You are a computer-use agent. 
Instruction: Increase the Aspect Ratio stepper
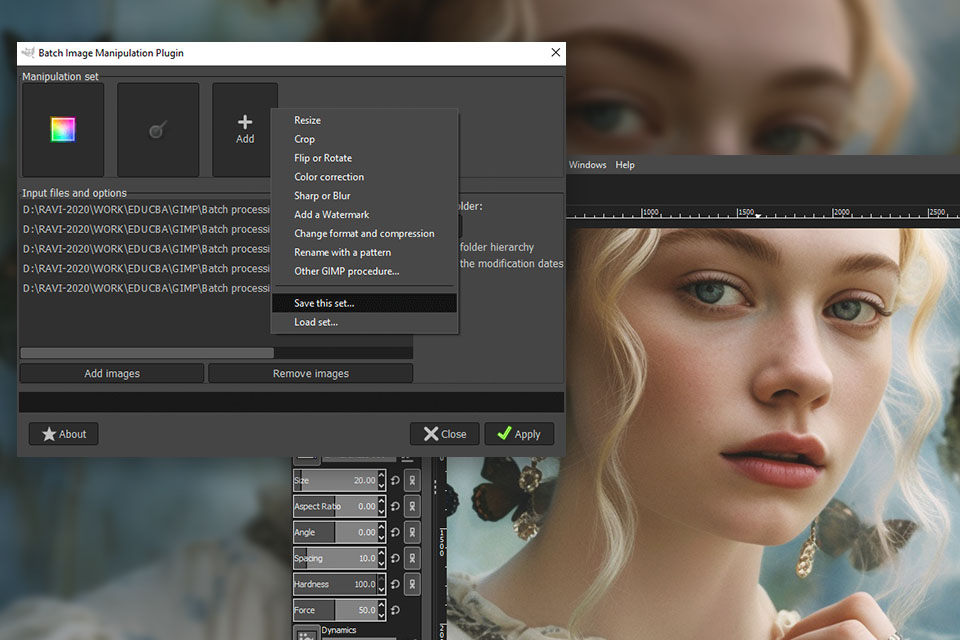click(x=381, y=501)
